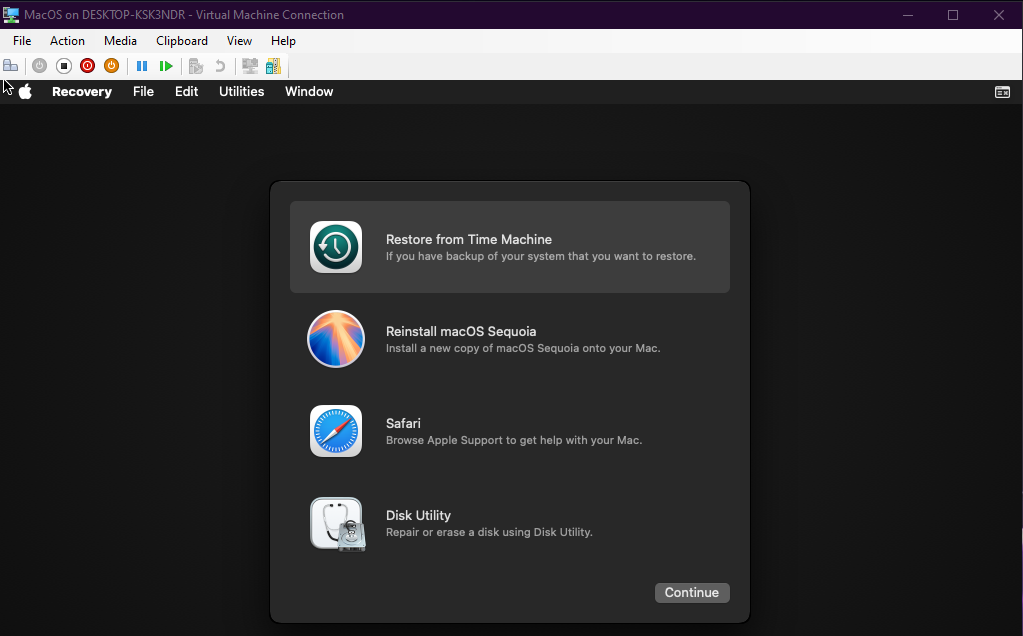Click the Continue button
1023x636 pixels.
(692, 593)
